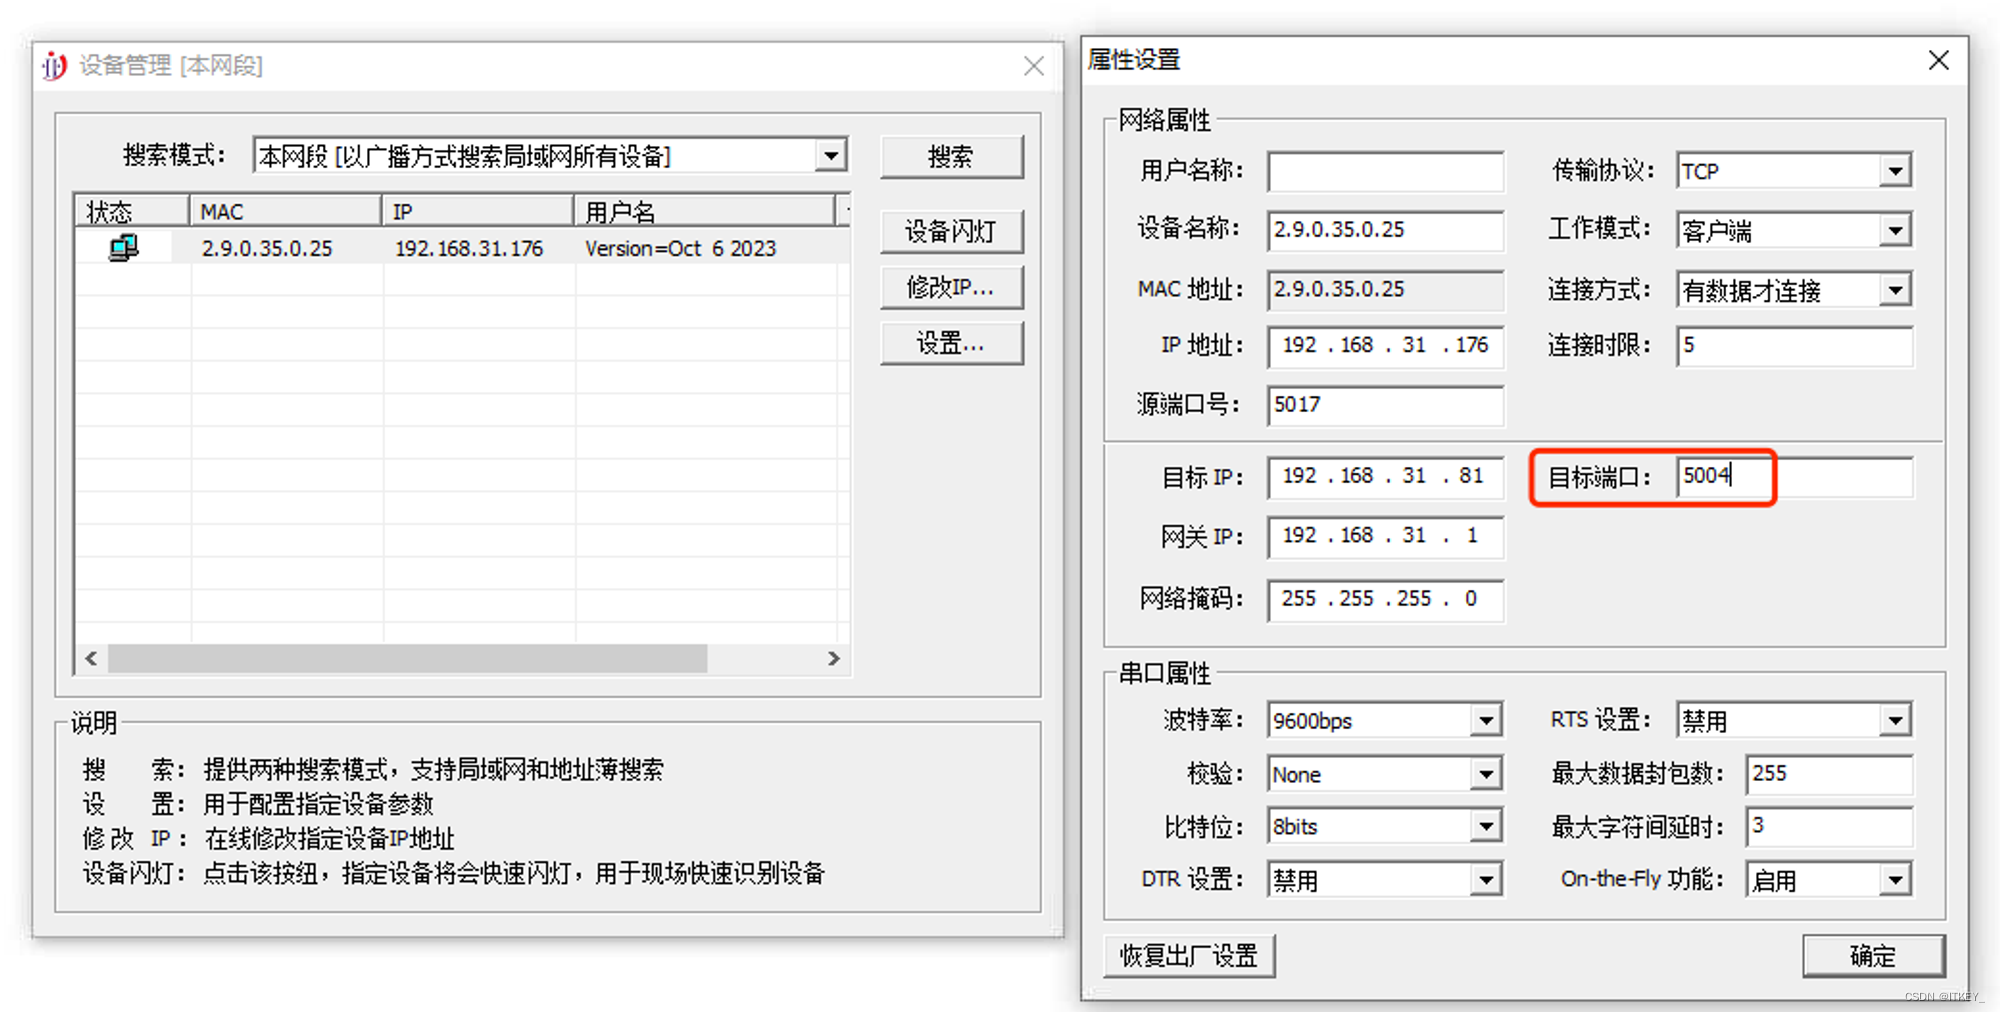Click 恢复出厂设置 button

pyautogui.click(x=1189, y=956)
